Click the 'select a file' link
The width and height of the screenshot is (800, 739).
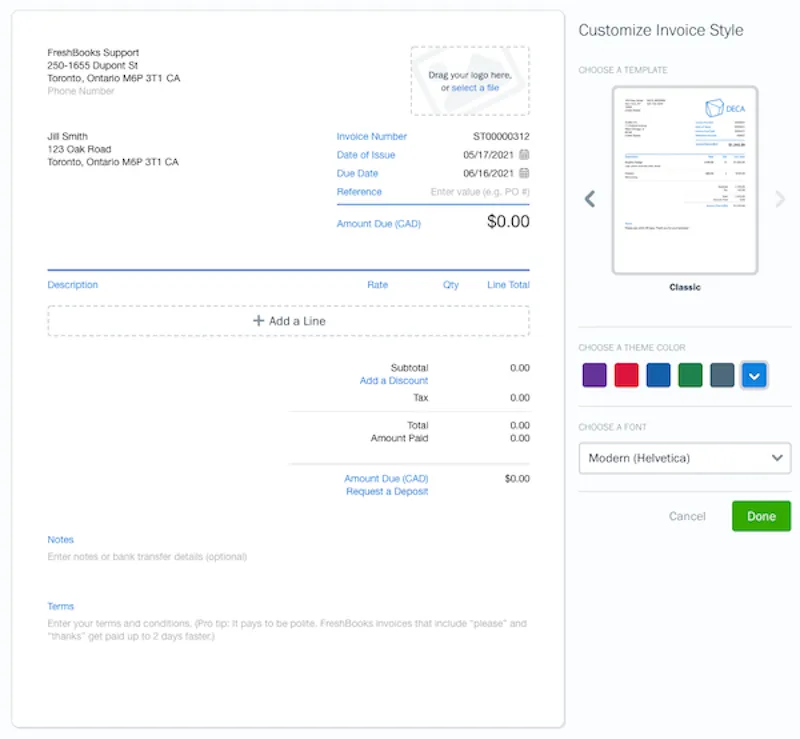475,88
